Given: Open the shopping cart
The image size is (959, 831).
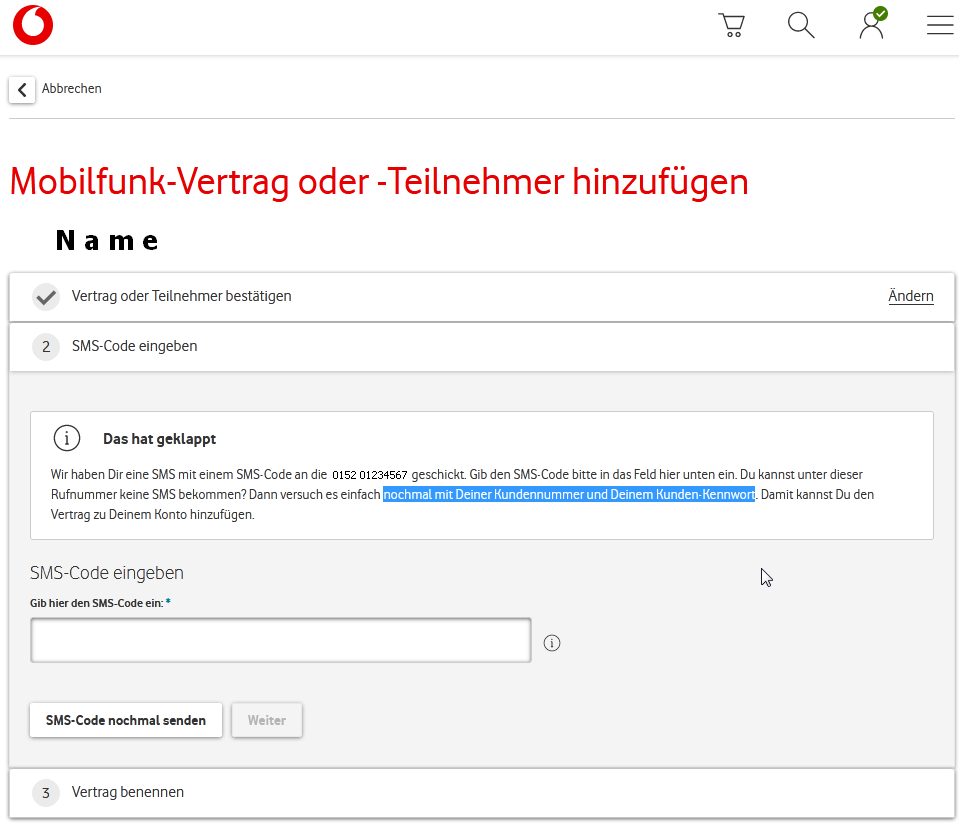Looking at the screenshot, I should click(x=731, y=25).
